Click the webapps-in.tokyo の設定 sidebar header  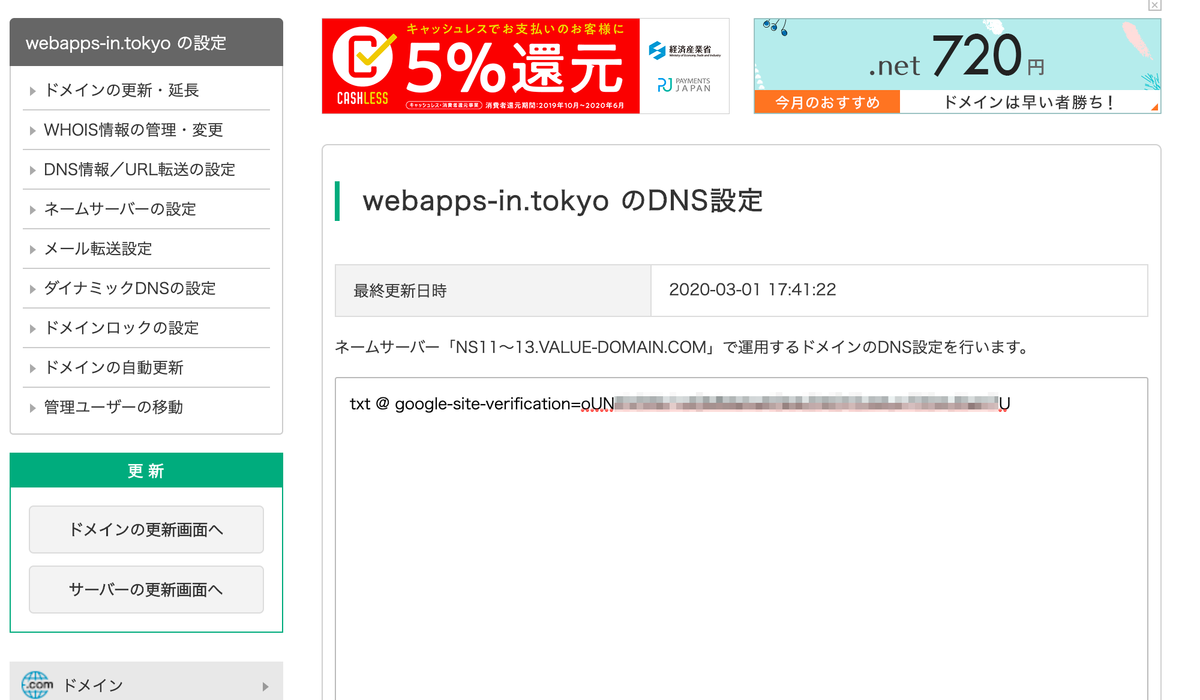146,43
